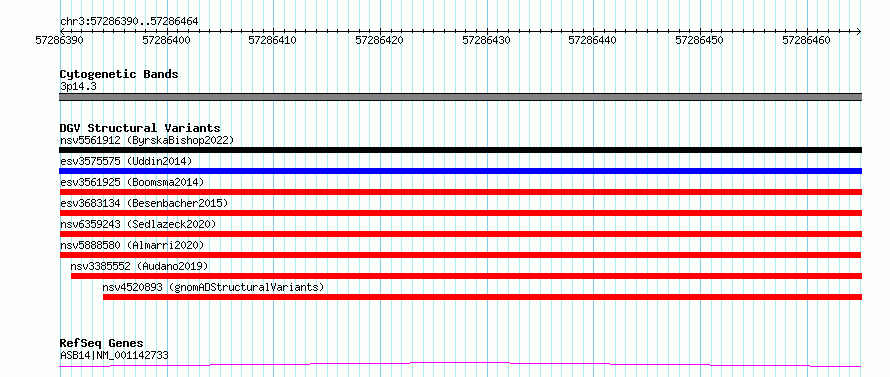The width and height of the screenshot is (890, 377).
Task: Open variant nsv6359243 (Sedlazeck2020) label
Action: tap(138, 224)
